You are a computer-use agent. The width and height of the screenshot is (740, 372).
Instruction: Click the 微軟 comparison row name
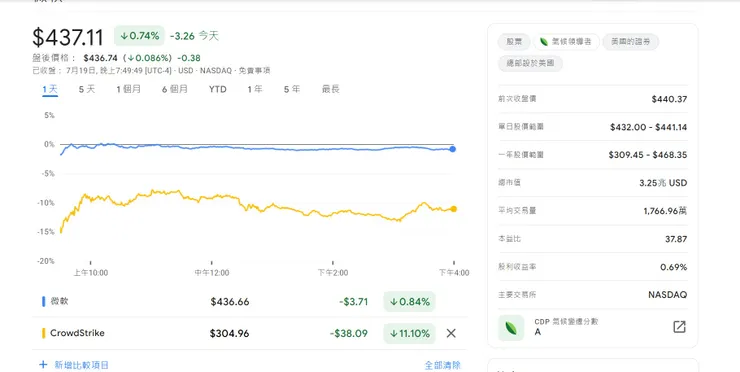pos(59,301)
